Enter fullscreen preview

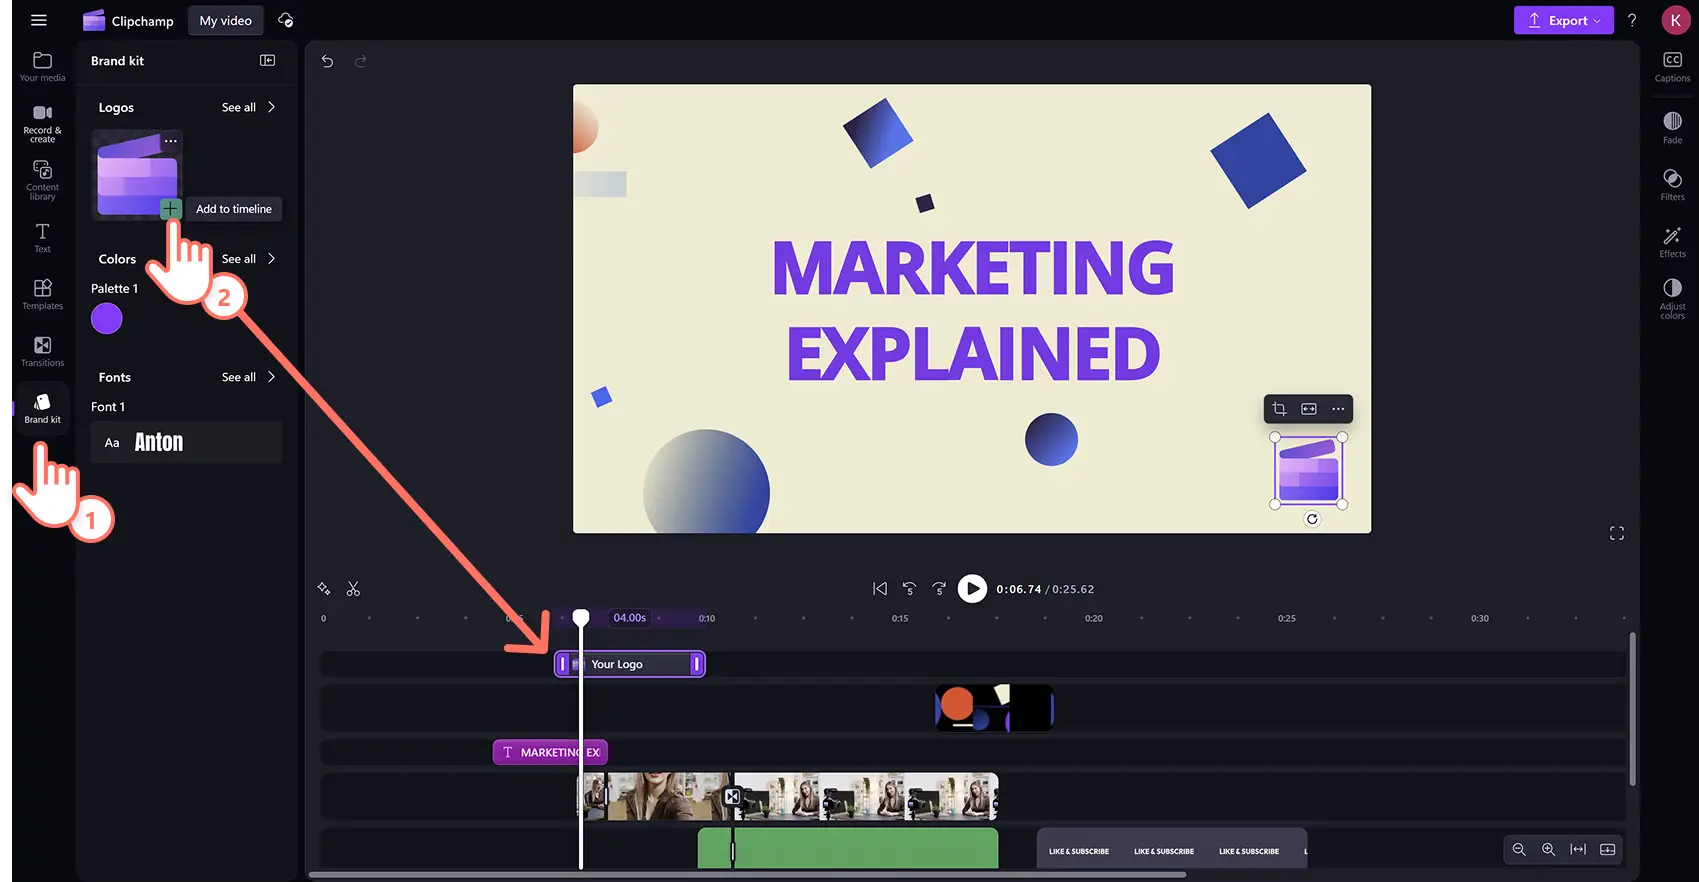click(x=1617, y=533)
